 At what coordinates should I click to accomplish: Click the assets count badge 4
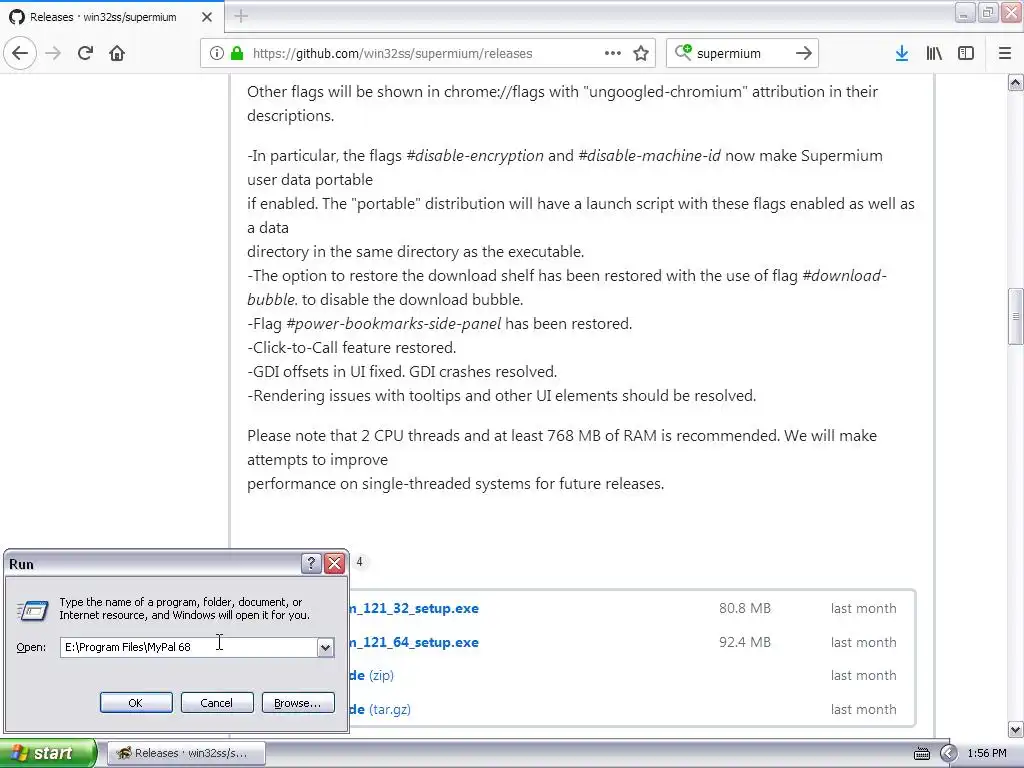[359, 562]
